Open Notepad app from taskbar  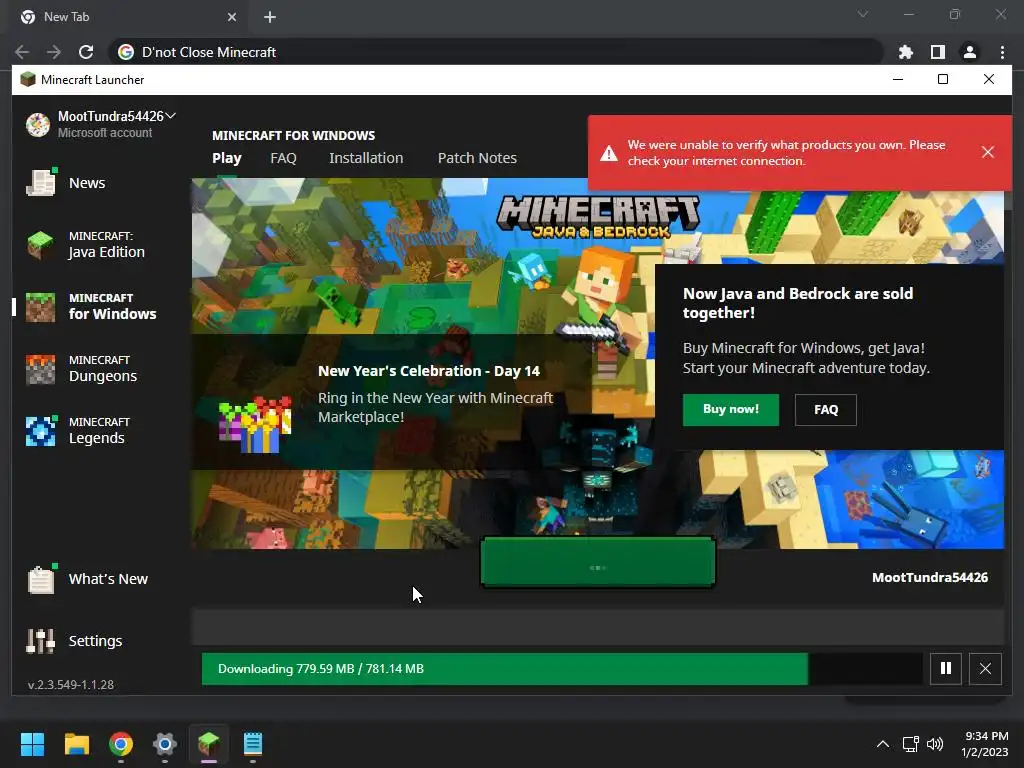(253, 744)
